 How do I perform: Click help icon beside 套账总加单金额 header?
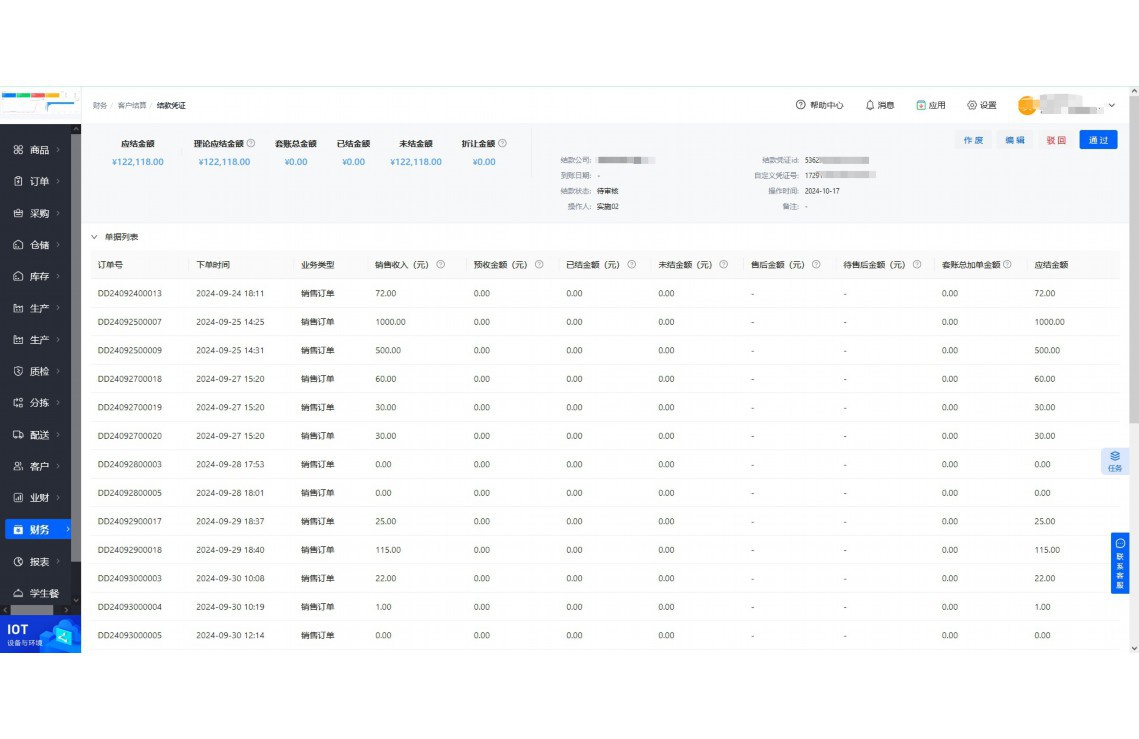[x=1007, y=265]
